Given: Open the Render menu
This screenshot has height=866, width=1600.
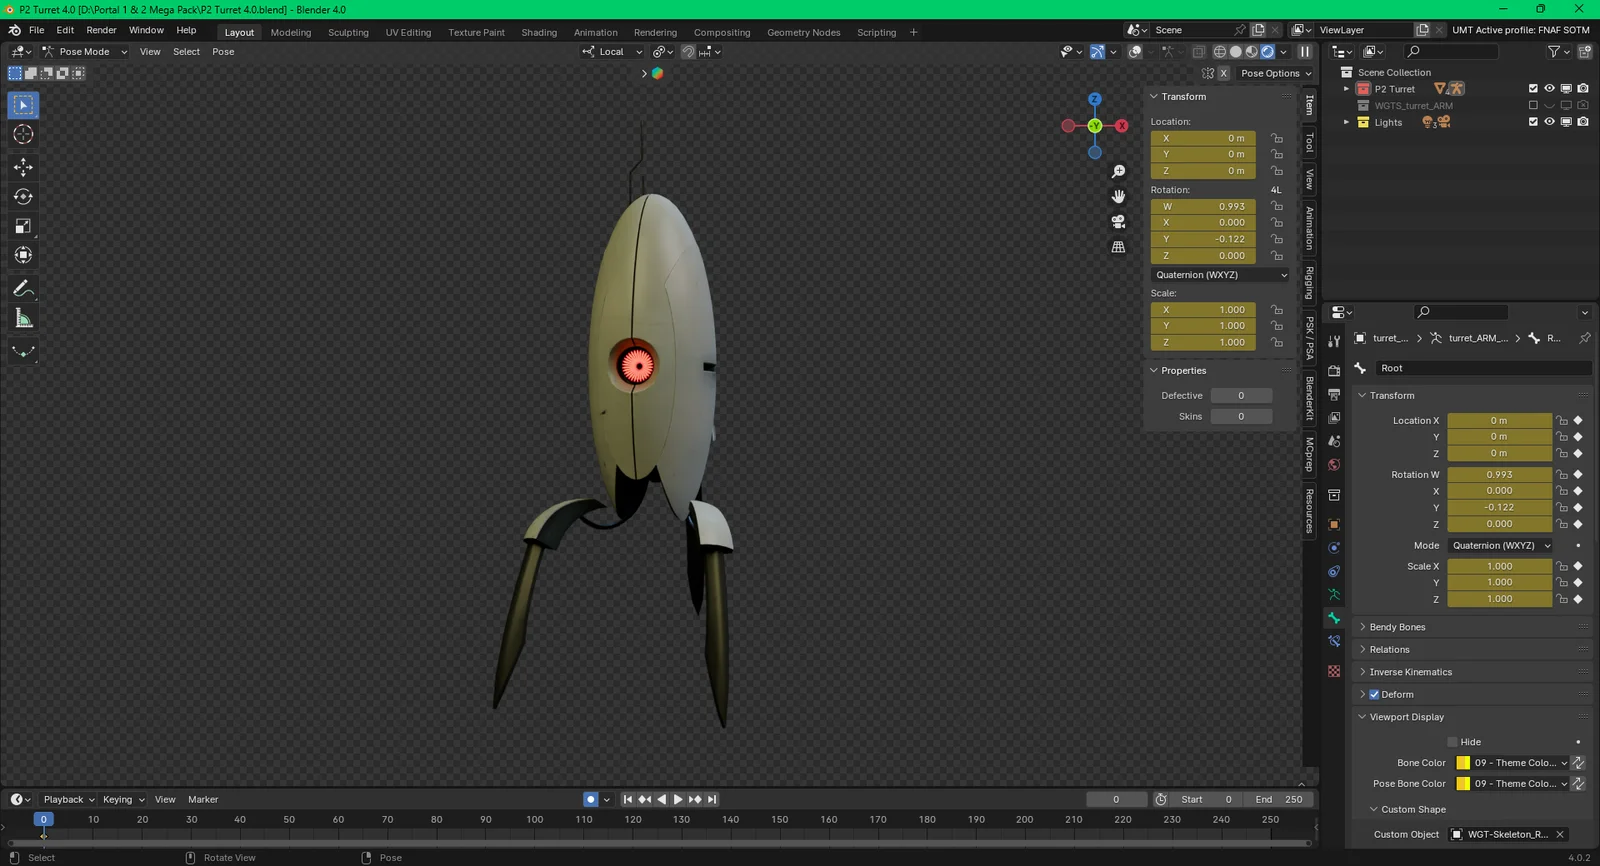Looking at the screenshot, I should [101, 30].
